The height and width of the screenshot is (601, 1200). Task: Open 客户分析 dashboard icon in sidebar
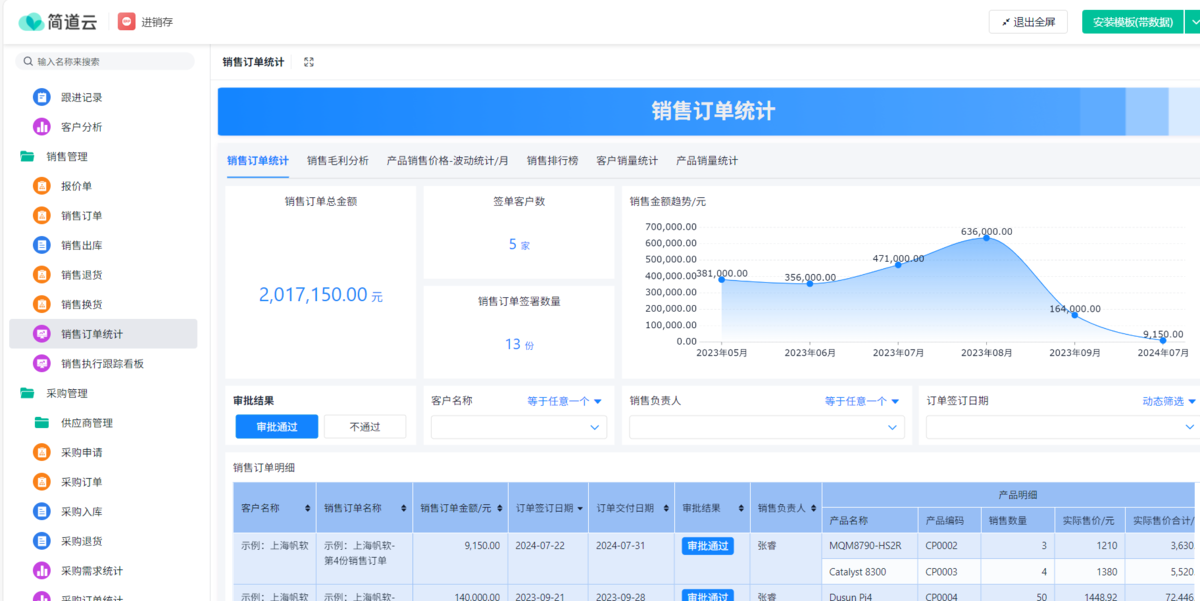41,127
